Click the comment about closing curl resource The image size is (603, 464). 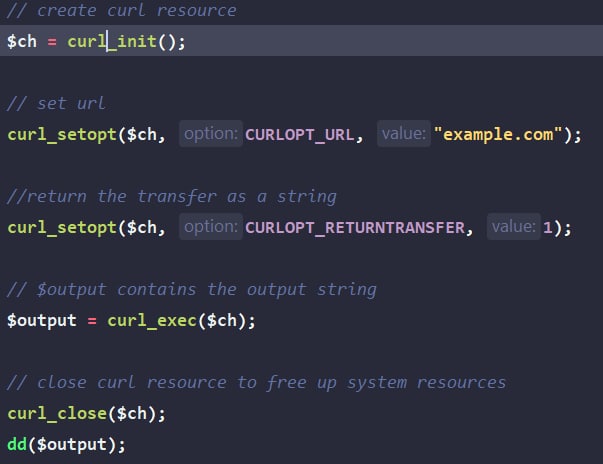pos(257,383)
